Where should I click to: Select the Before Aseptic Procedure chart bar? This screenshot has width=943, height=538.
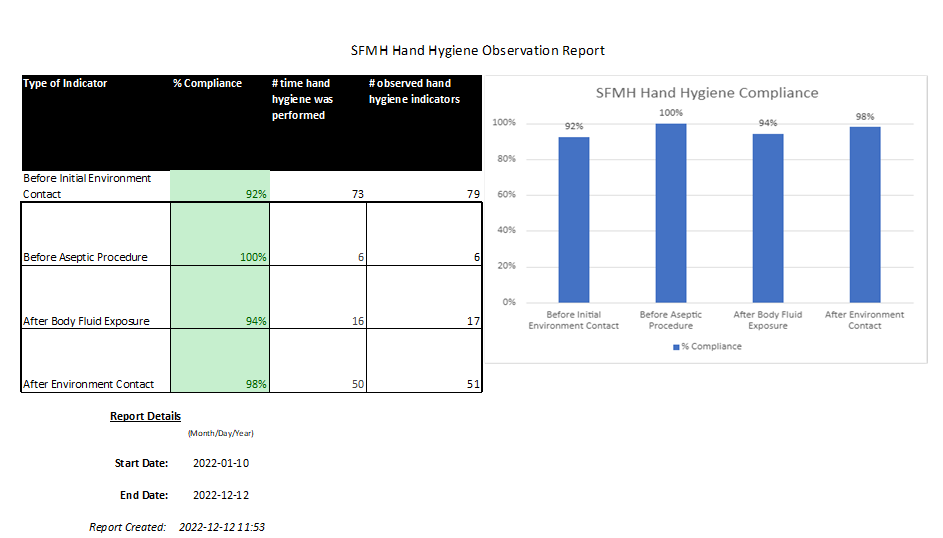pos(671,213)
